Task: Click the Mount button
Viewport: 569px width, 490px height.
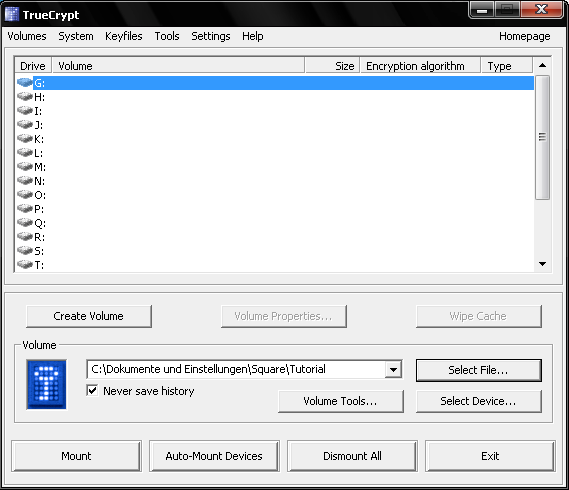Action: coord(76,456)
